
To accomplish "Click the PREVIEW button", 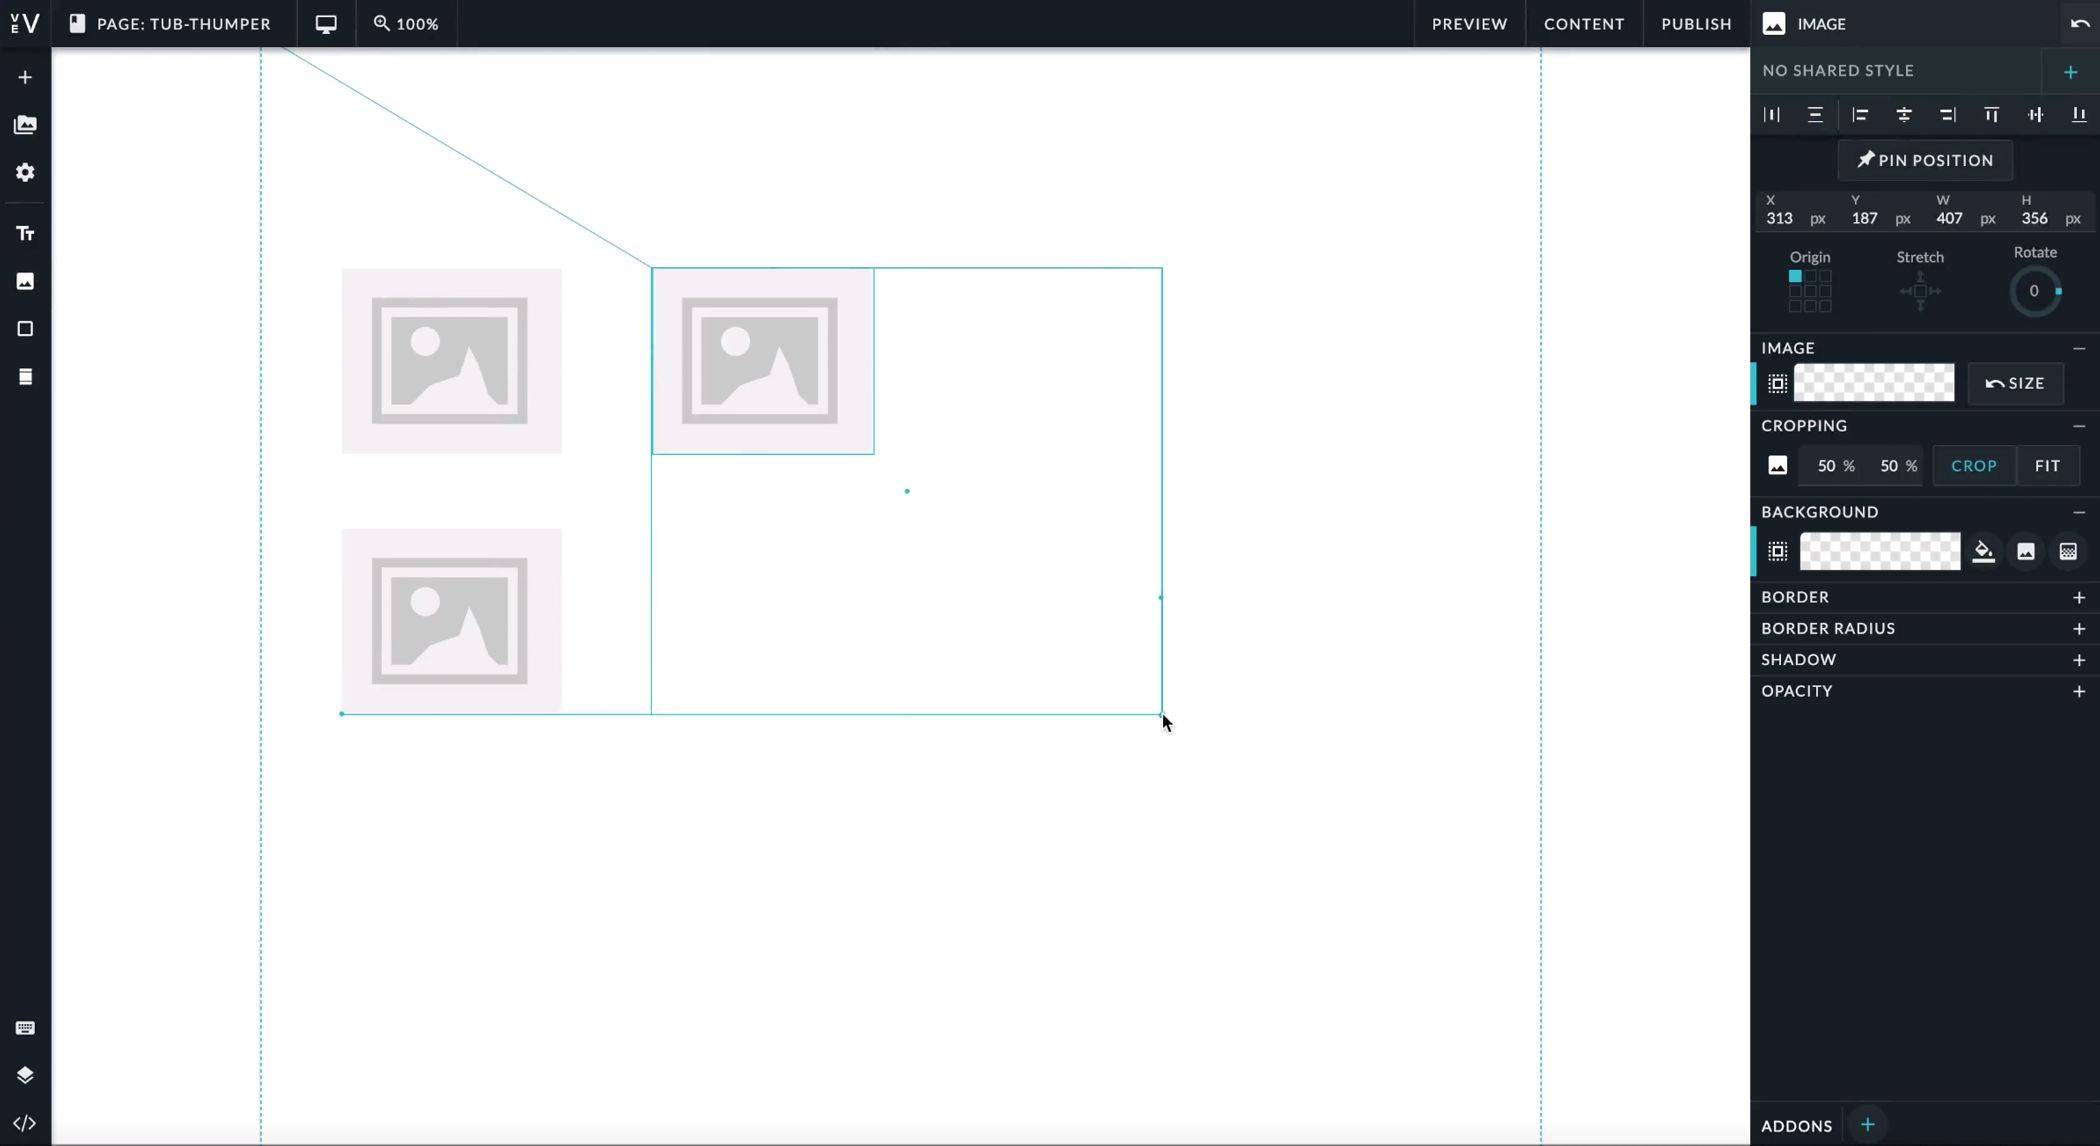I will point(1469,24).
